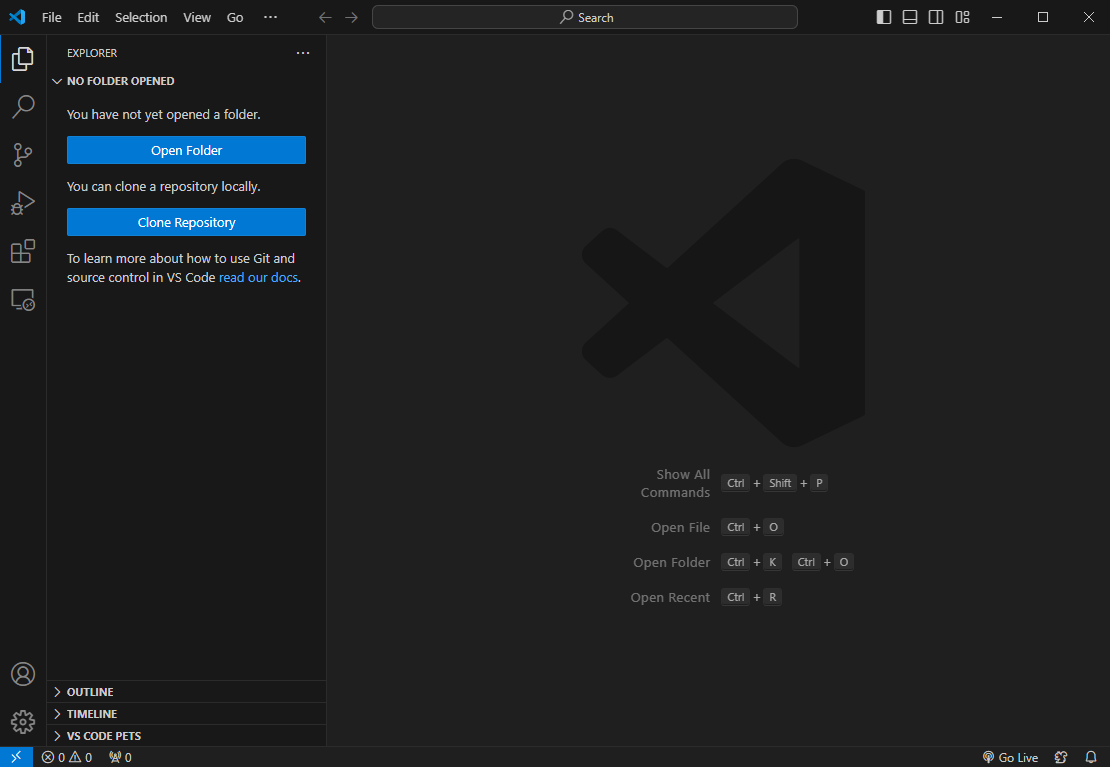Open the Accounts menu icon
Viewport: 1110px width, 767px height.
(23, 674)
